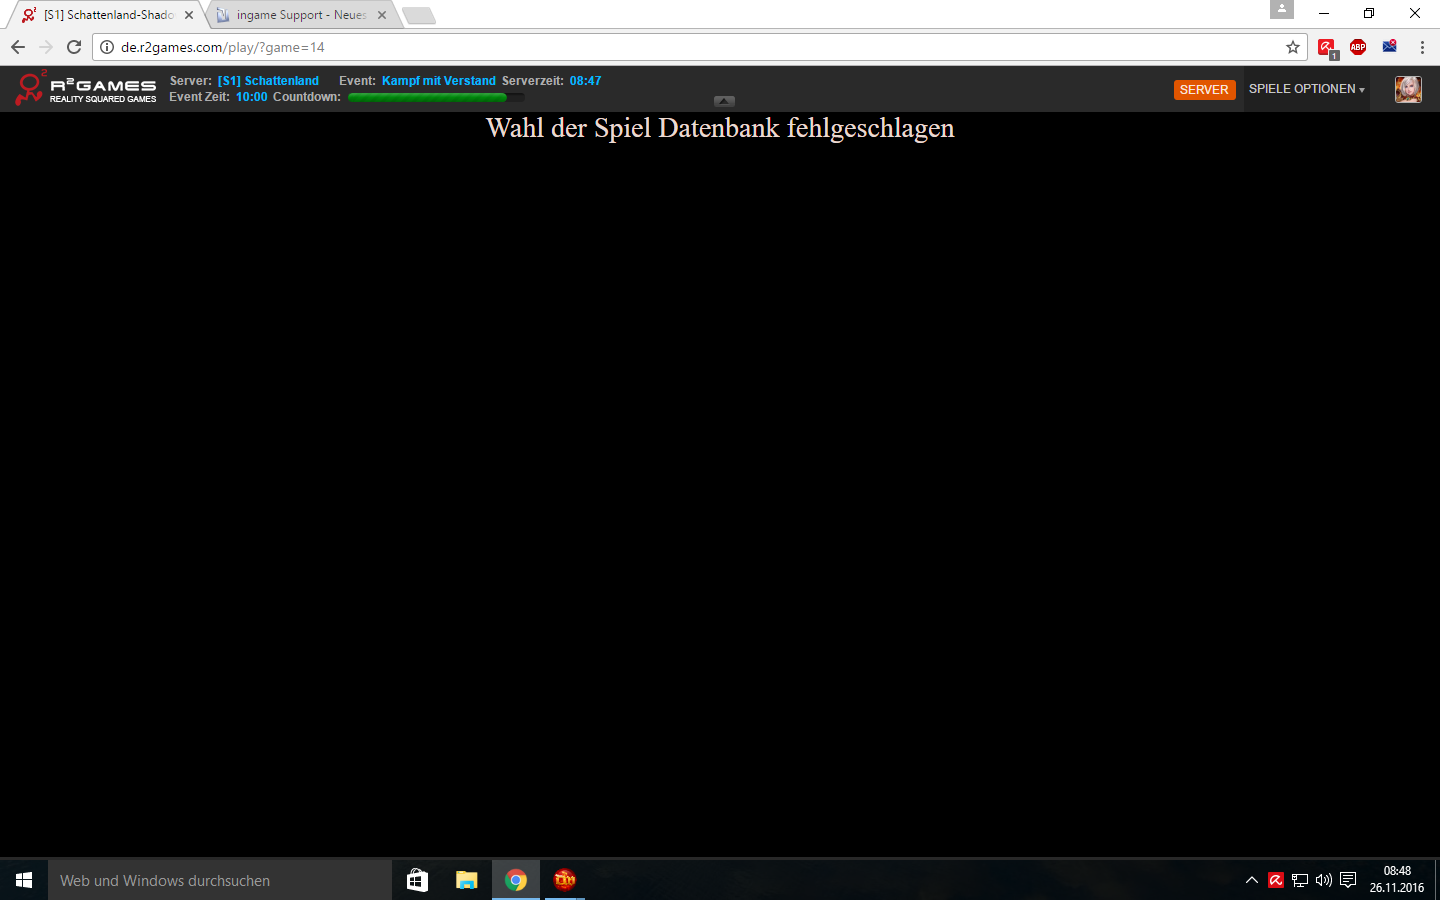The image size is (1440, 900).
Task: Switch to the ingame Support tab
Action: click(x=300, y=15)
